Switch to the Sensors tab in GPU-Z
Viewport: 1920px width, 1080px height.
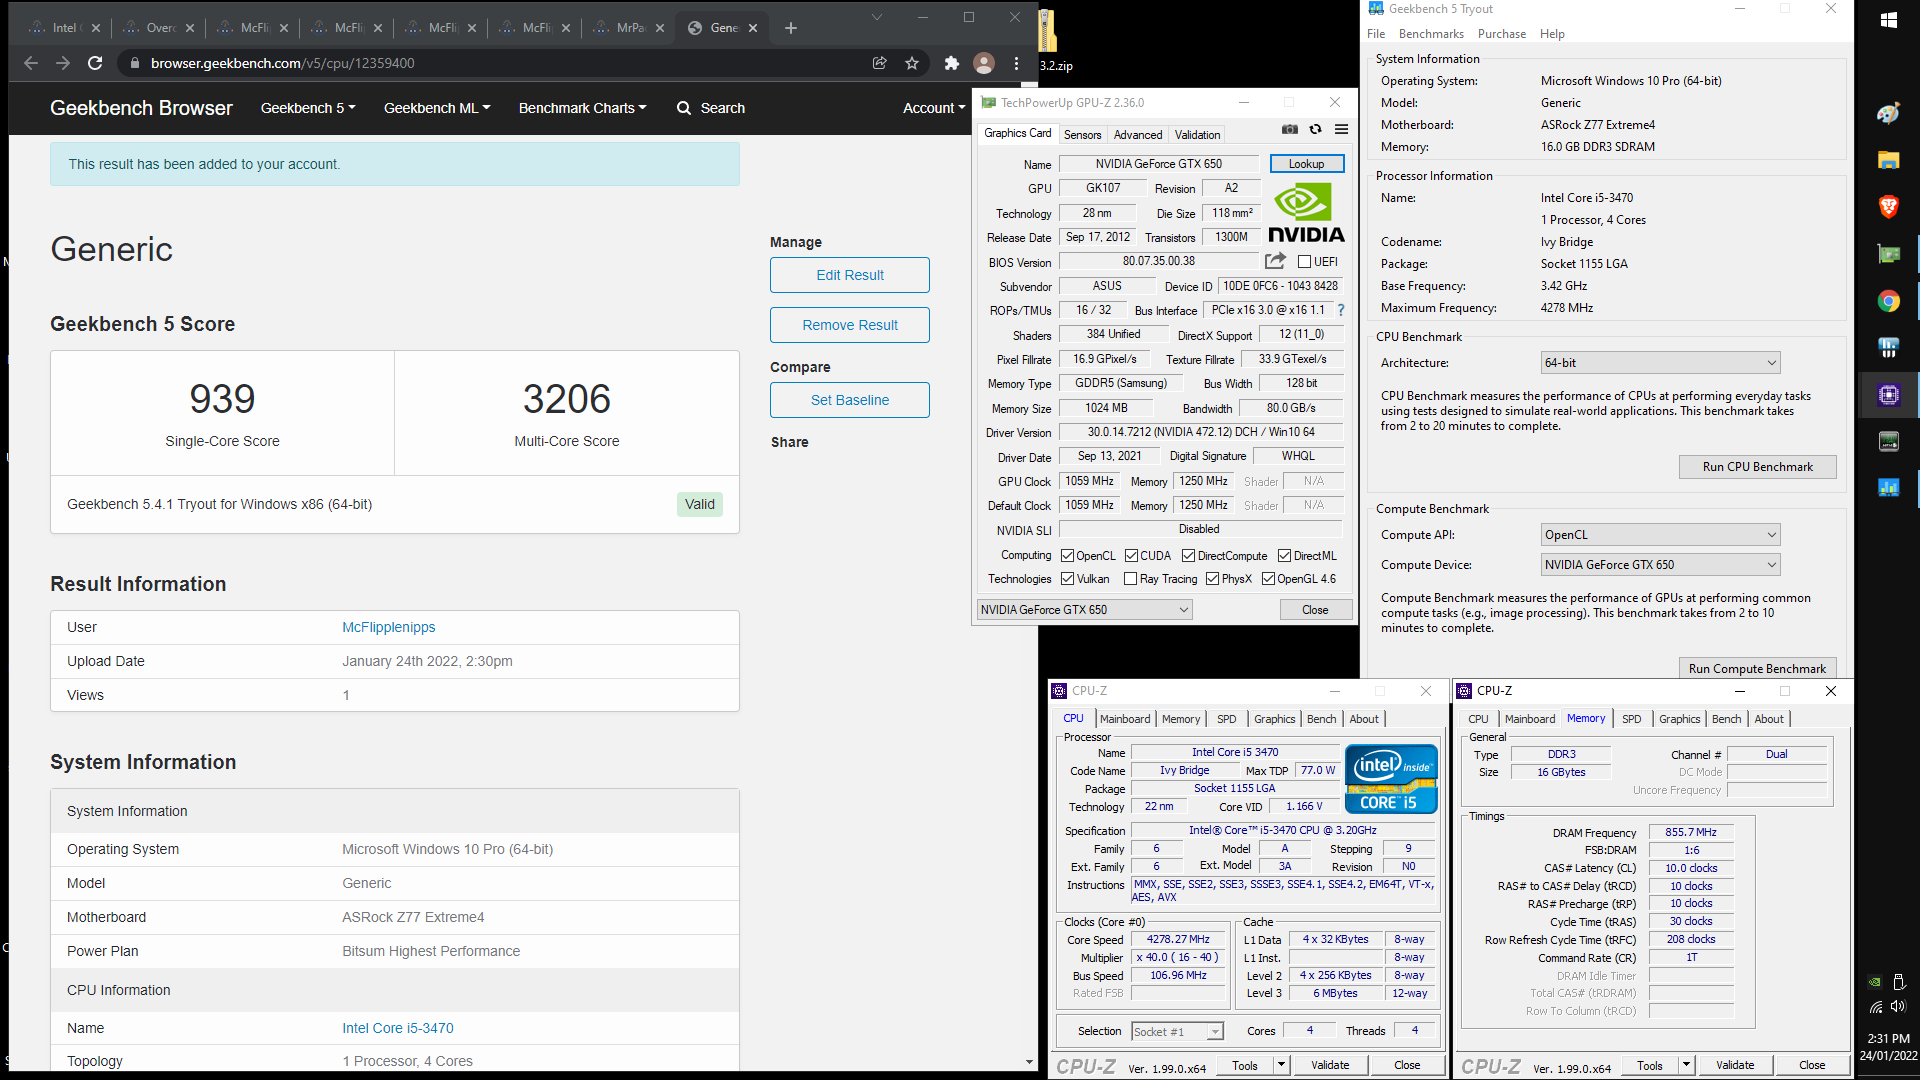[x=1082, y=135]
